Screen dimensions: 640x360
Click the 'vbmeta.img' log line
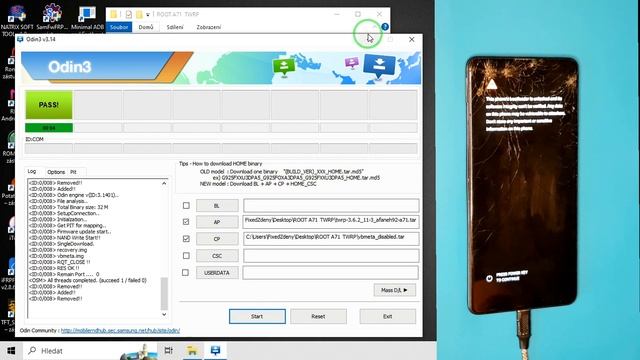pos(57,256)
